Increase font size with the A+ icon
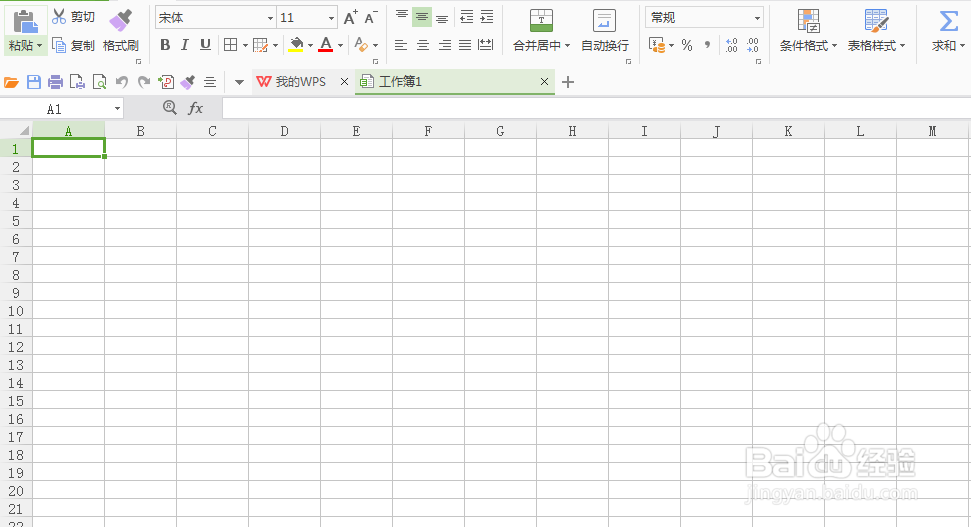Screen dimensions: 971x527 coord(351,18)
